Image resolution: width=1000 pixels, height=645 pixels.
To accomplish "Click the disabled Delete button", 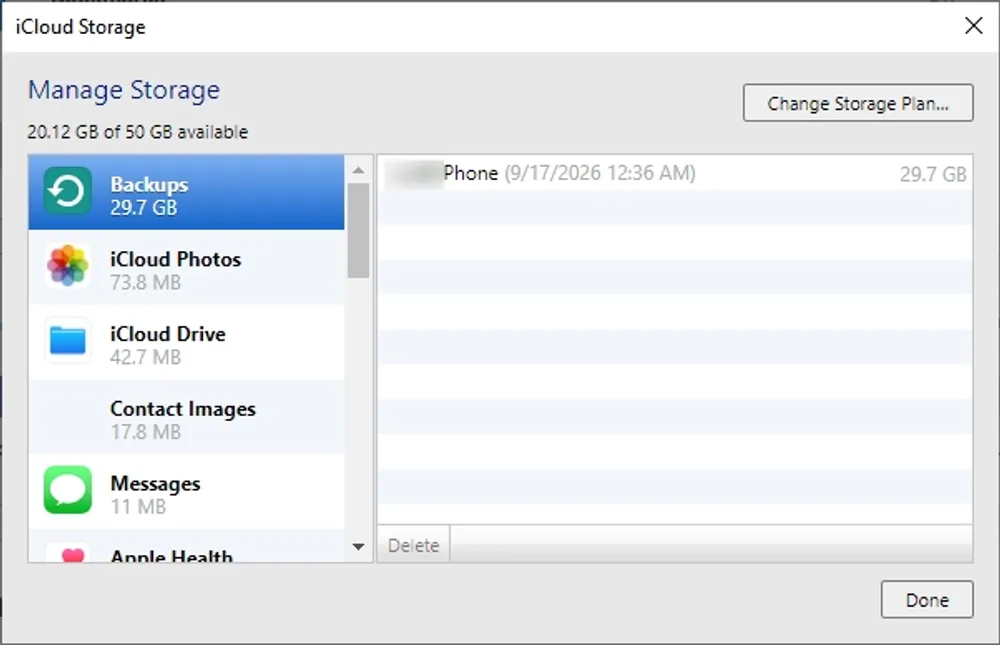I will click(x=413, y=545).
